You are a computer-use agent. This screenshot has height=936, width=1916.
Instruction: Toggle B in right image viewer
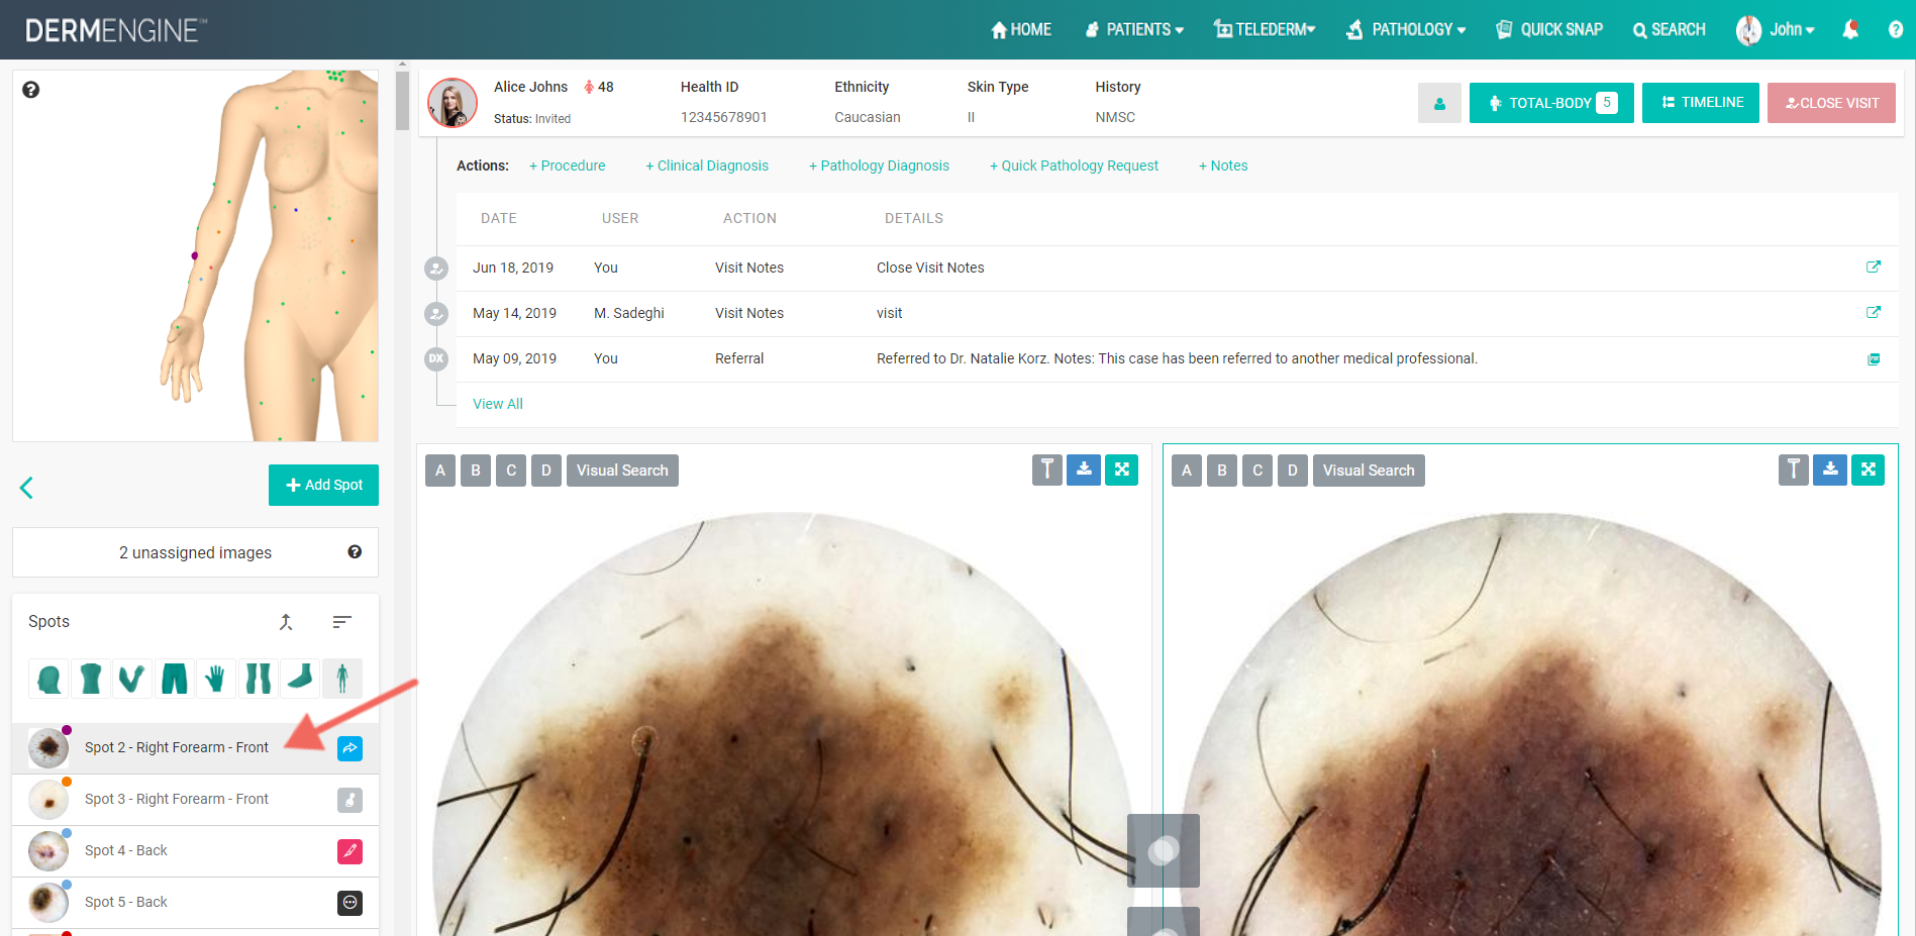pos(1222,471)
